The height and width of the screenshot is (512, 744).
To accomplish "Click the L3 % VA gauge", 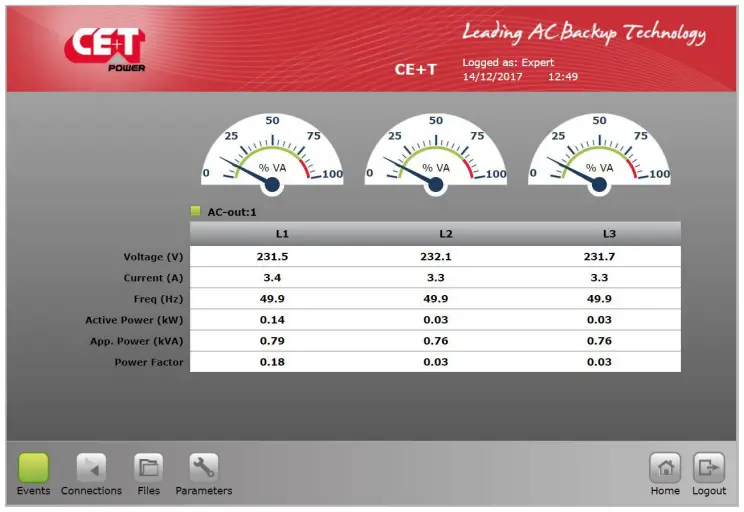I will 599,153.
